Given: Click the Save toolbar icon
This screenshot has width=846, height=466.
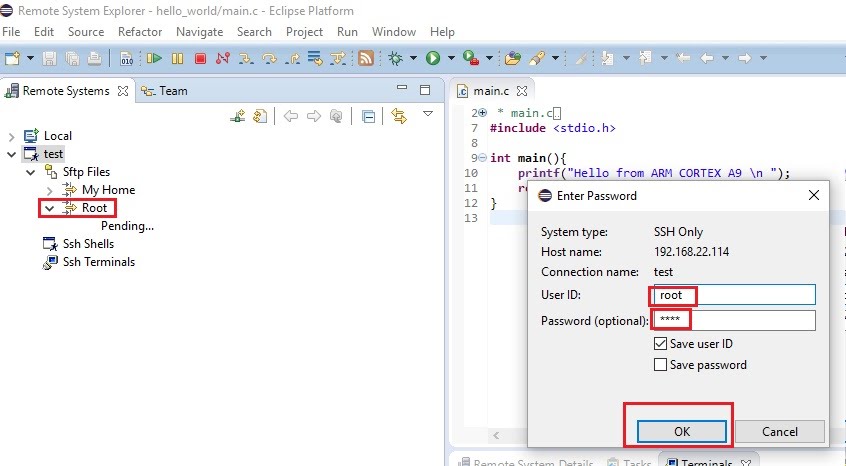Looking at the screenshot, I should [50, 58].
